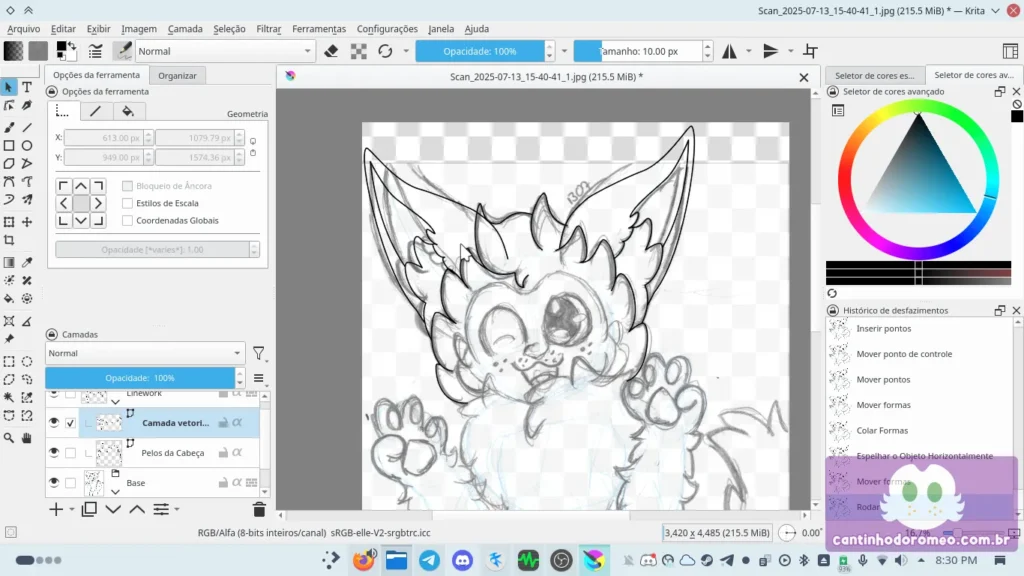Check the Pelos da Cabeça layer checkbox
Image resolution: width=1024 pixels, height=576 pixels.
pyautogui.click(x=71, y=453)
